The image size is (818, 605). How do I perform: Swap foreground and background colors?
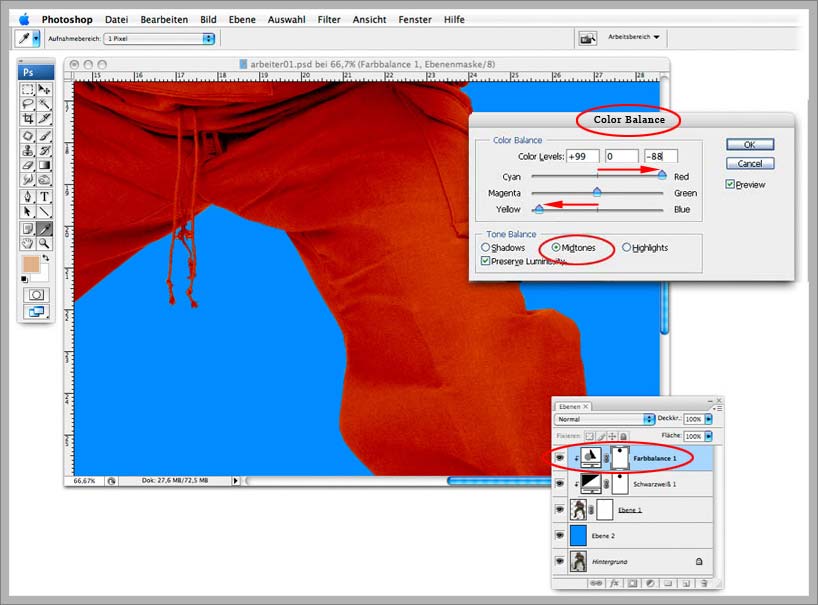coord(46,258)
